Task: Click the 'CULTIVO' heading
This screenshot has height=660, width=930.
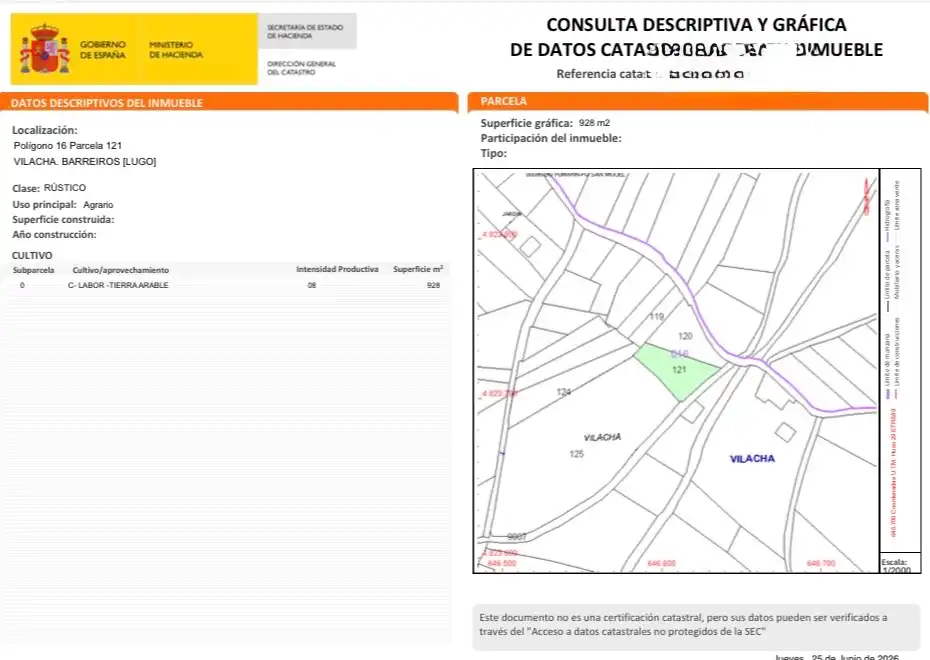Action: [32, 255]
